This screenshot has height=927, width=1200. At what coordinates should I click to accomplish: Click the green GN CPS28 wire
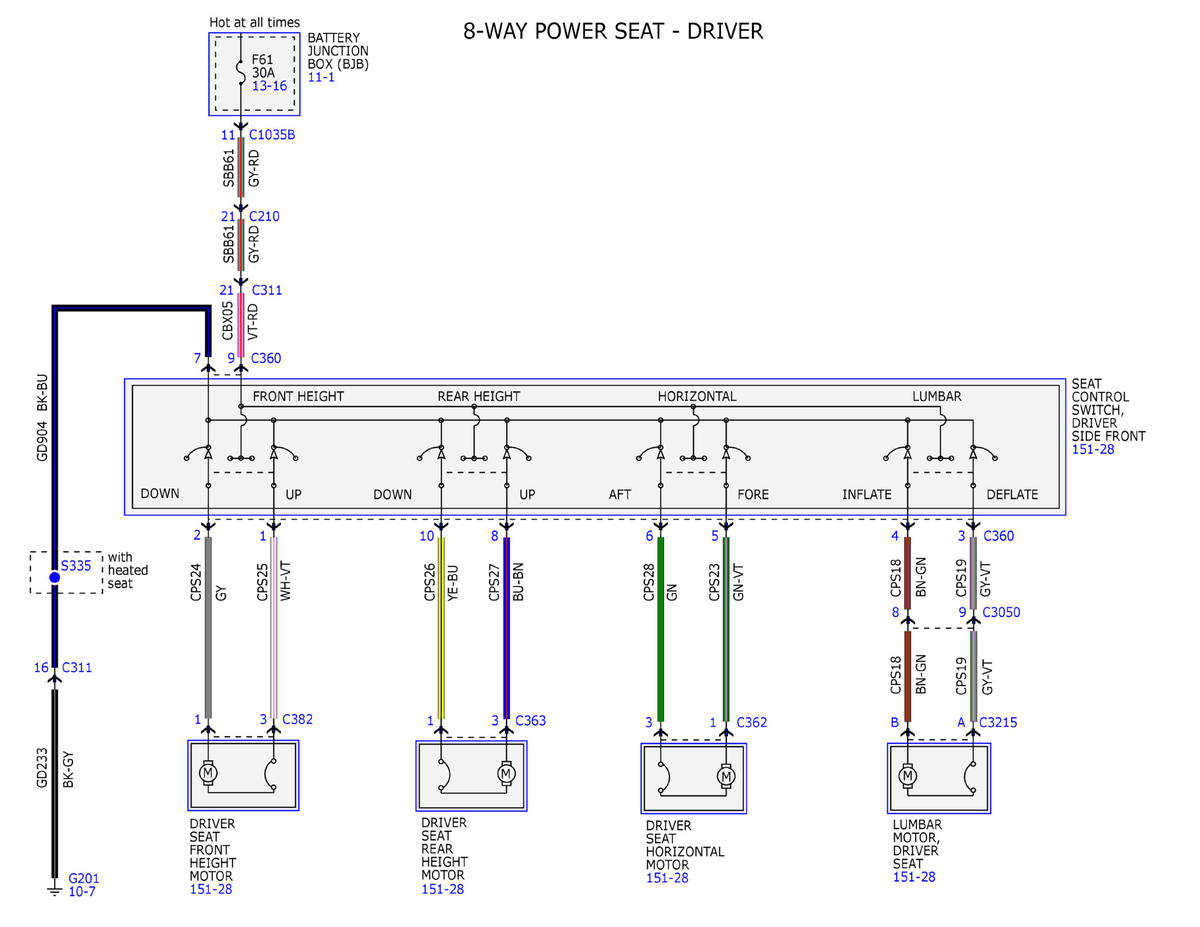pyautogui.click(x=660, y=628)
